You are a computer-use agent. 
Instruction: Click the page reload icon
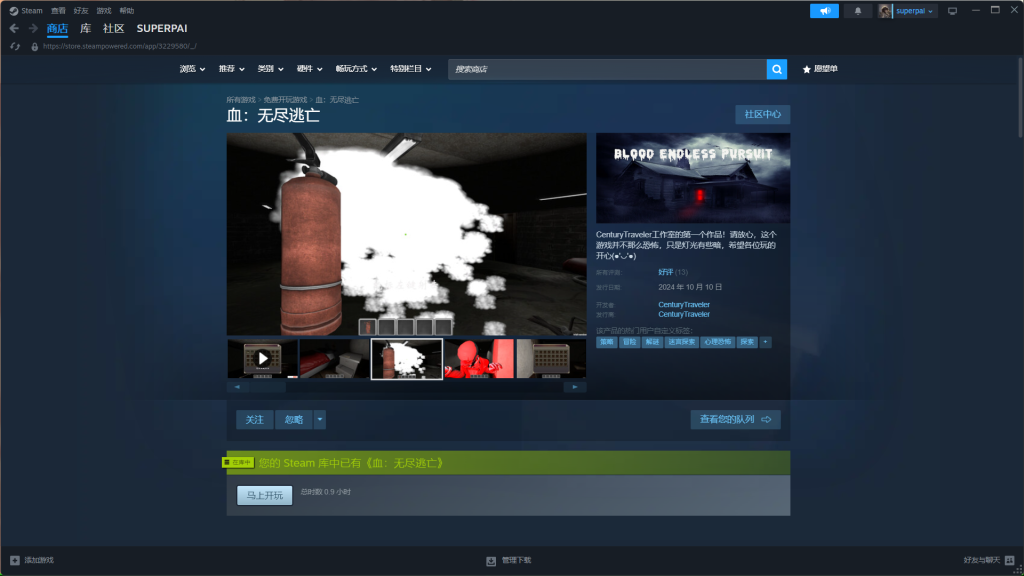click(15, 46)
